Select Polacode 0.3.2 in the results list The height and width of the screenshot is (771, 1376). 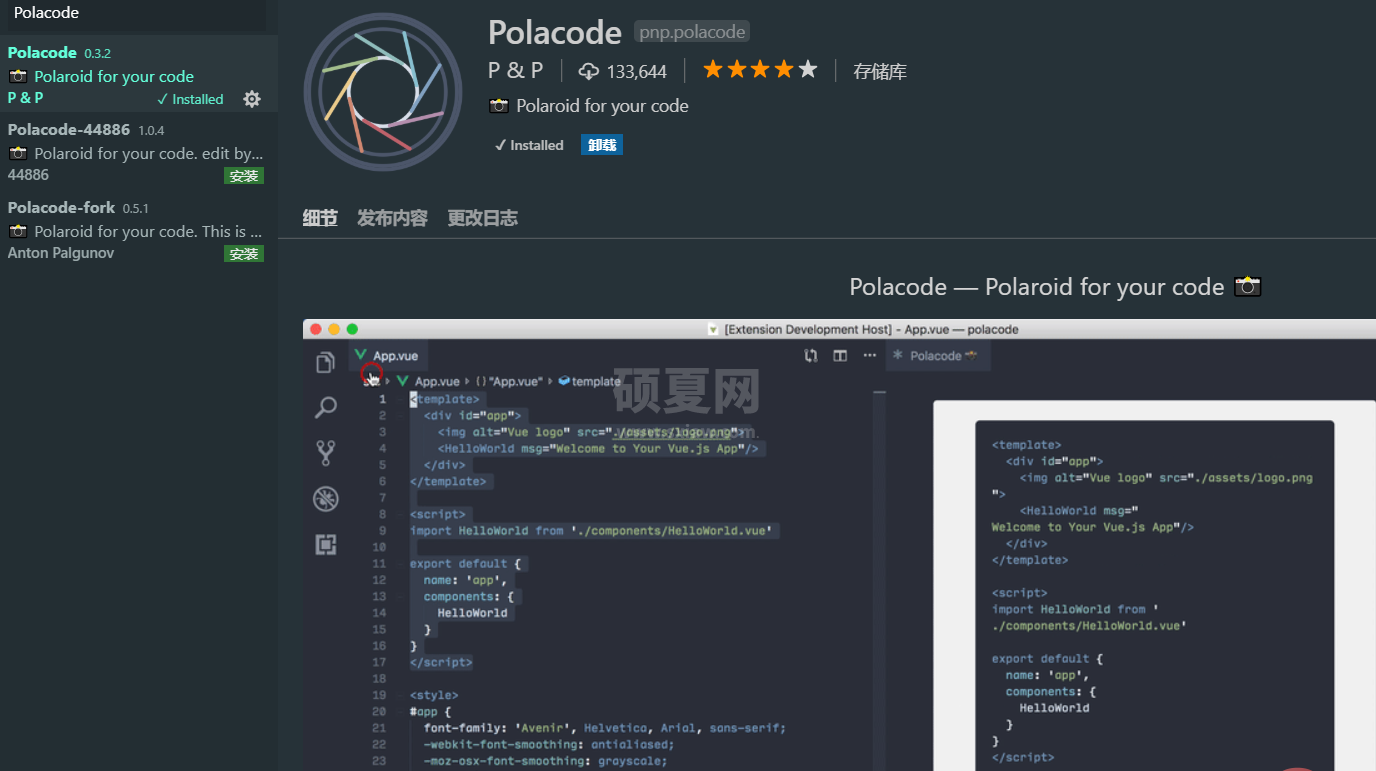point(139,75)
